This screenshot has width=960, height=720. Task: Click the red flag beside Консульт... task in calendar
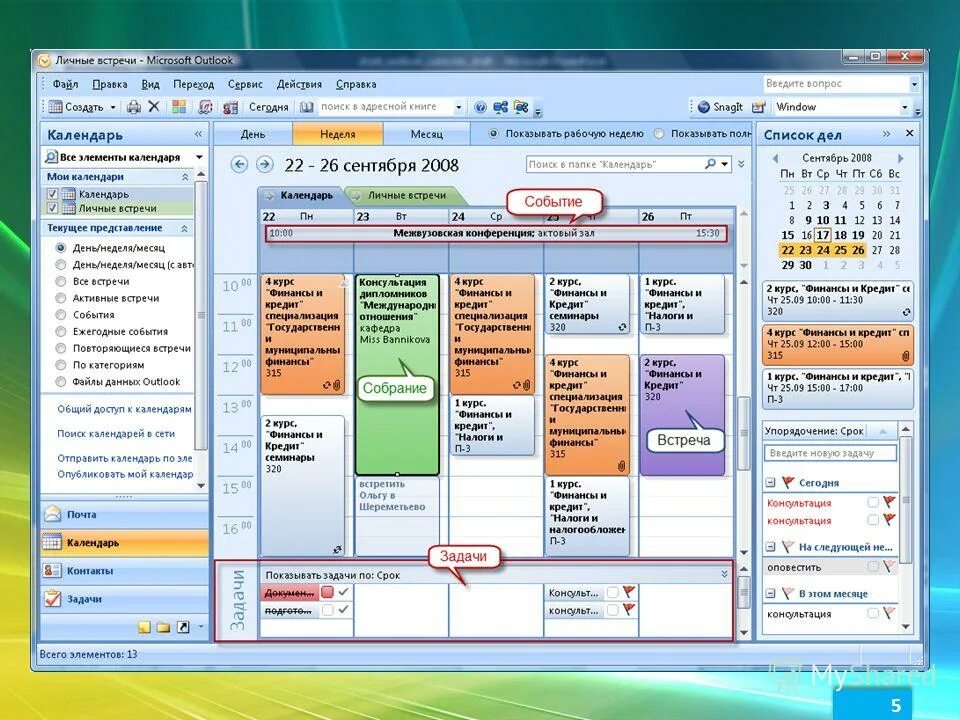pos(629,592)
